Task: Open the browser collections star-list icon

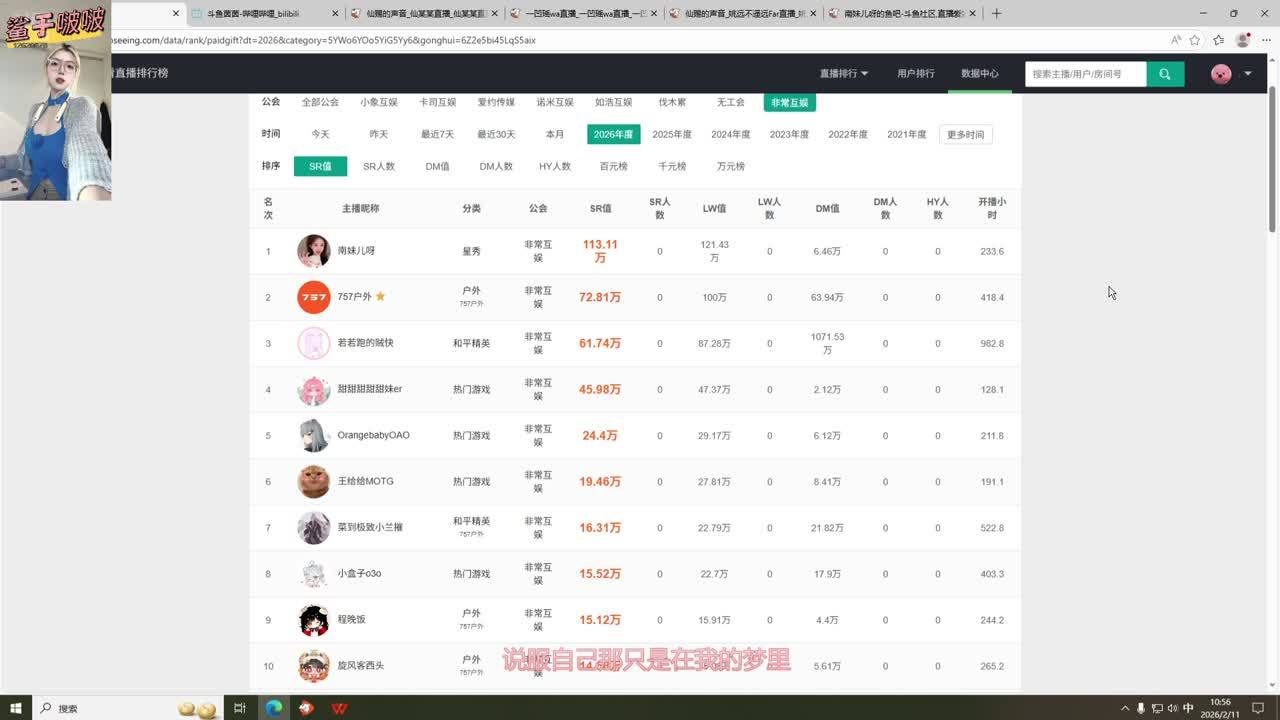Action: (1219, 40)
